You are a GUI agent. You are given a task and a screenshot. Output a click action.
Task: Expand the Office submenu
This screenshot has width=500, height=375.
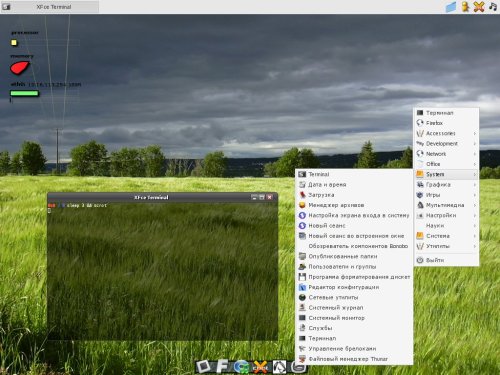[446, 164]
